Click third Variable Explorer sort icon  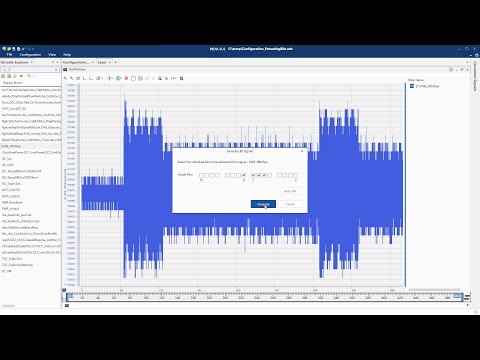(x=15, y=76)
